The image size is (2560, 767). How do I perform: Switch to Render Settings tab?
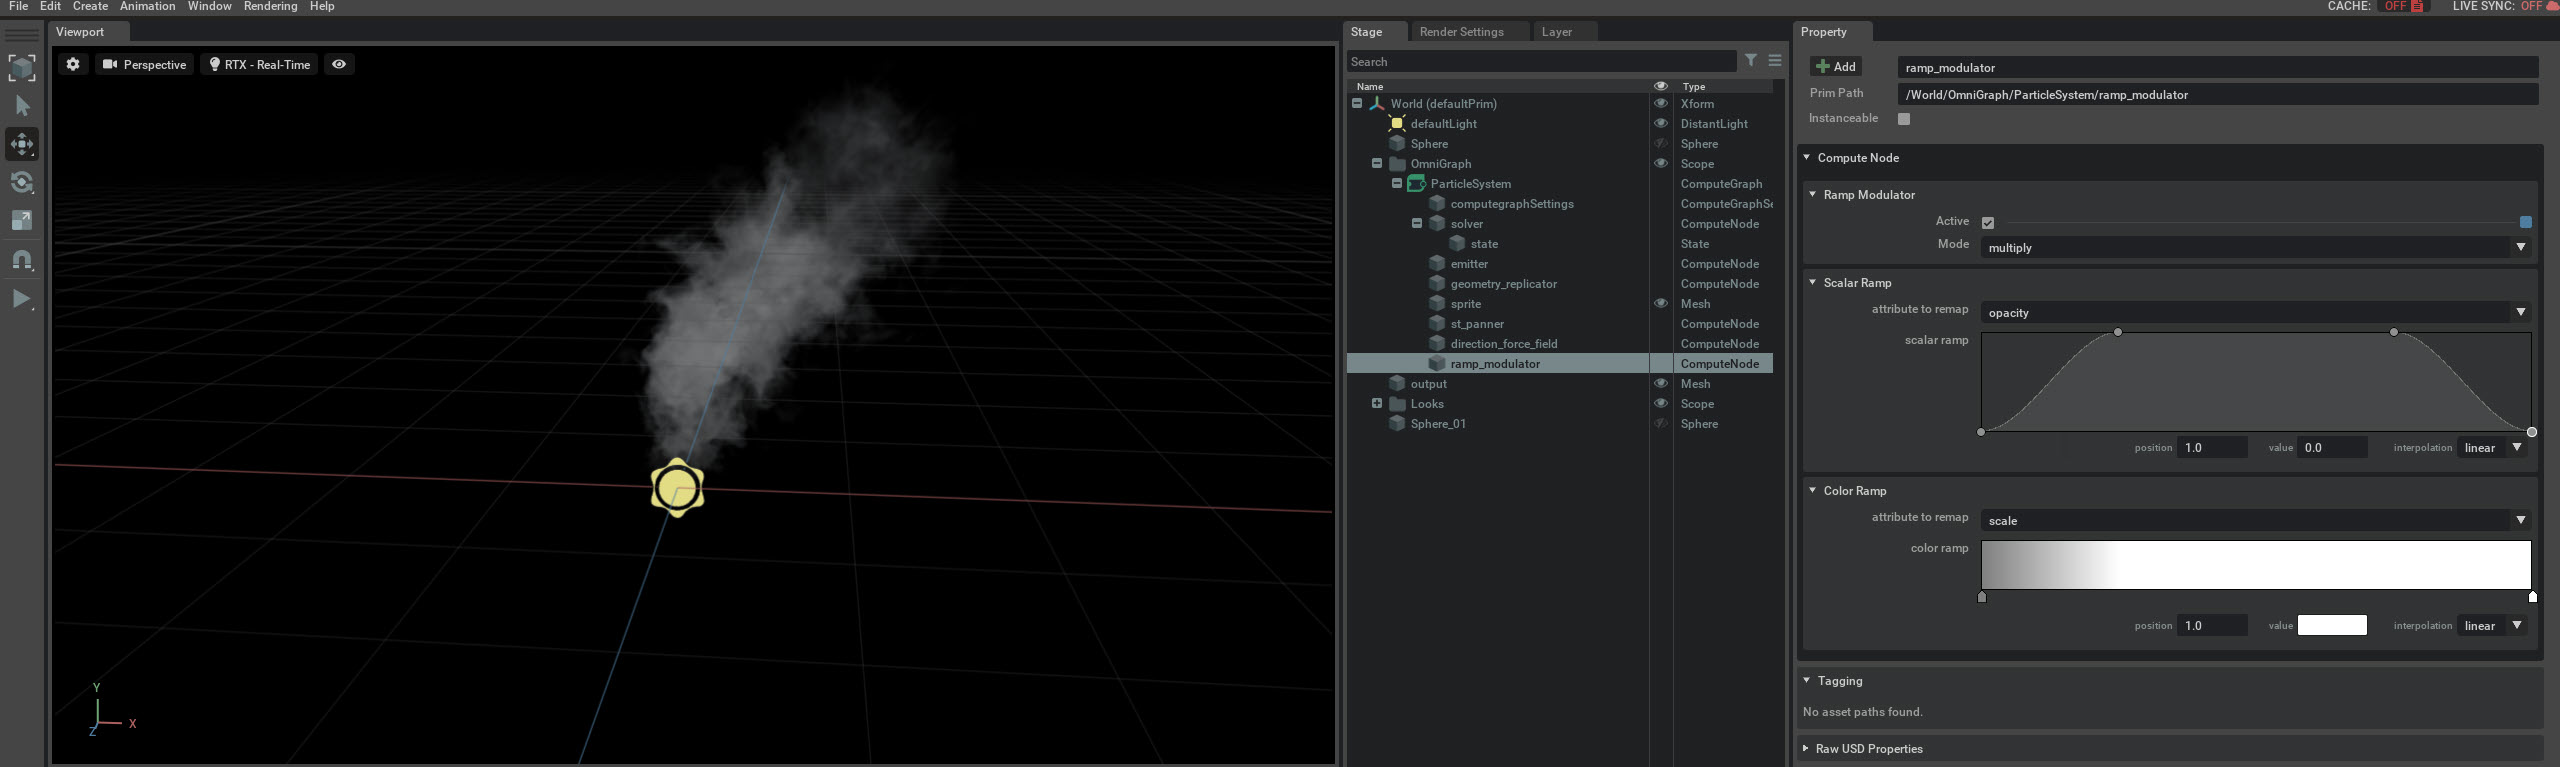point(1461,32)
